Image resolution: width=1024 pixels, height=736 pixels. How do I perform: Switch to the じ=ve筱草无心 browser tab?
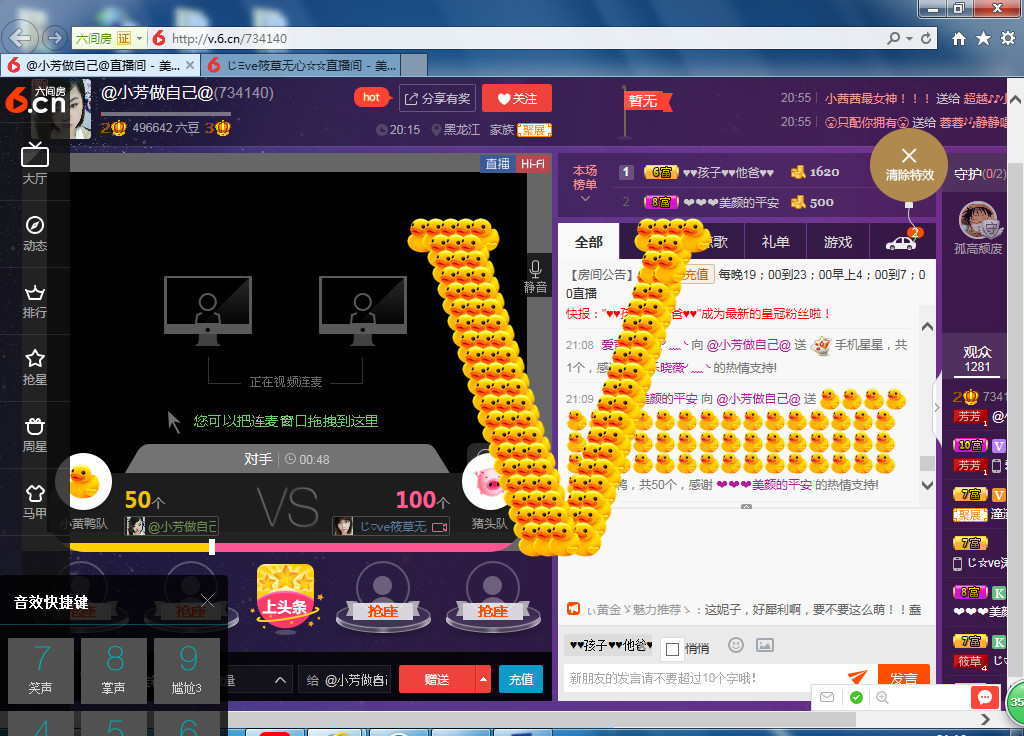(300, 65)
